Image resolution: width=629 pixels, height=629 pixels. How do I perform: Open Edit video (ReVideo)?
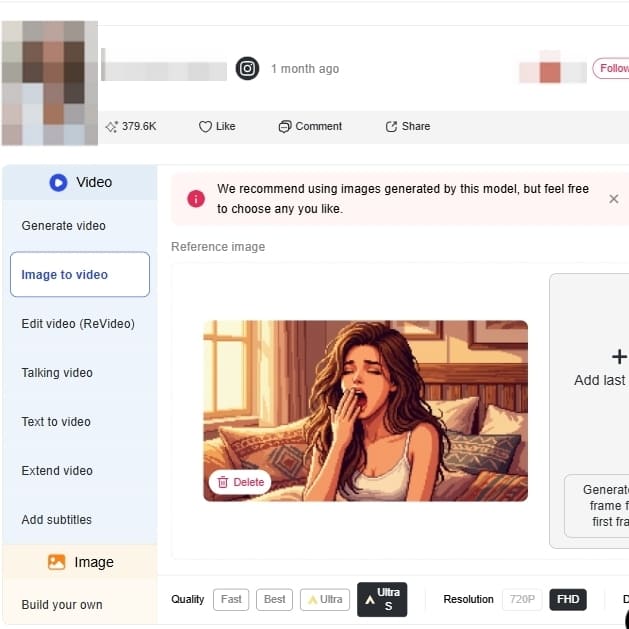click(78, 324)
